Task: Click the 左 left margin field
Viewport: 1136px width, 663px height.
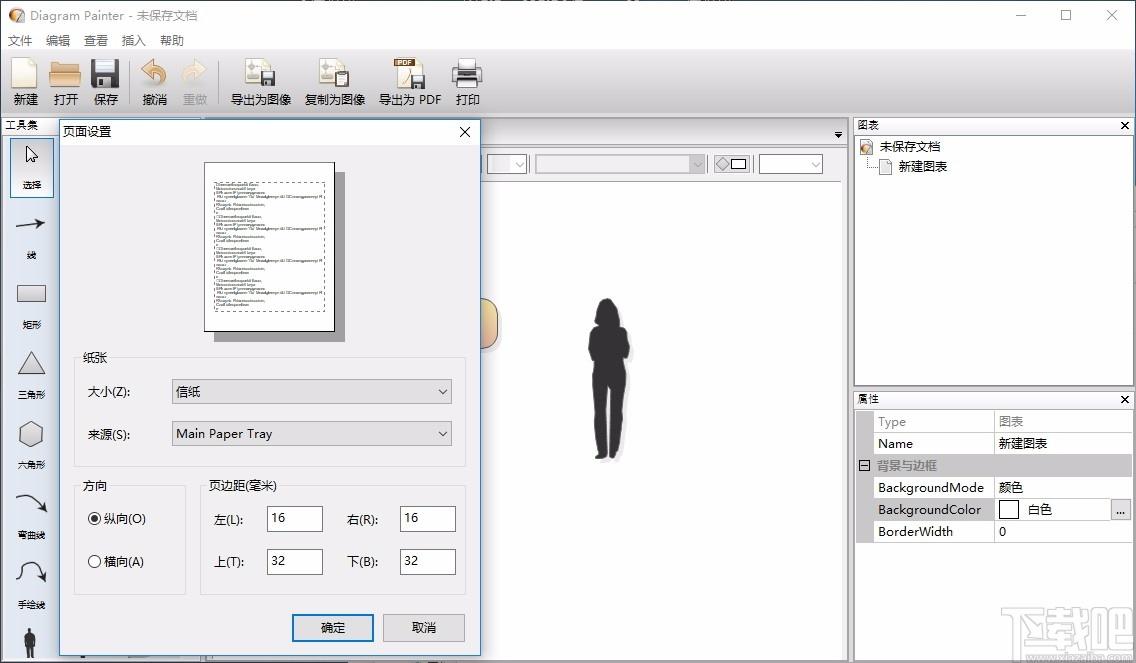Action: (x=295, y=519)
